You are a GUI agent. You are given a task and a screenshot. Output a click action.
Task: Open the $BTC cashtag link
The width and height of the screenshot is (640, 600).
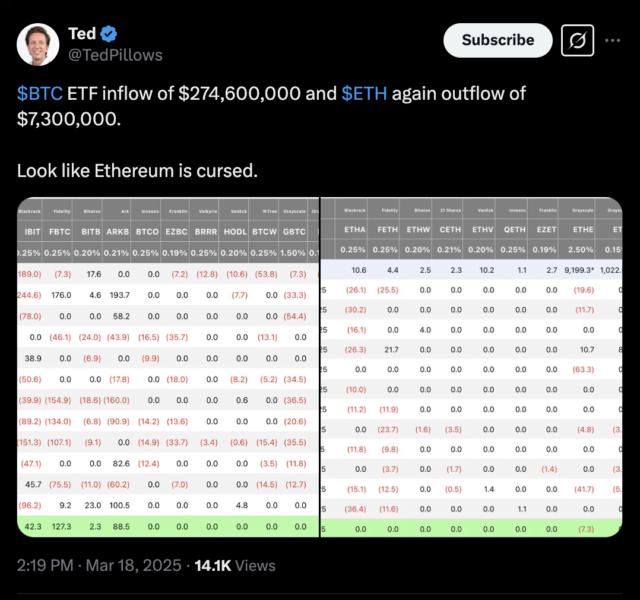click(x=40, y=93)
